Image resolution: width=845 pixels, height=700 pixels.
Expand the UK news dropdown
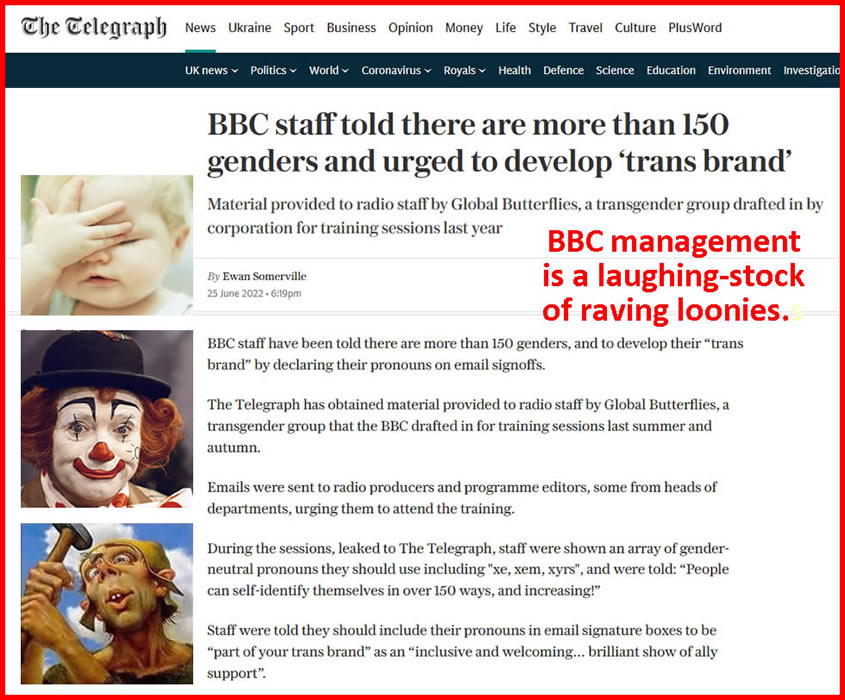click(x=211, y=71)
